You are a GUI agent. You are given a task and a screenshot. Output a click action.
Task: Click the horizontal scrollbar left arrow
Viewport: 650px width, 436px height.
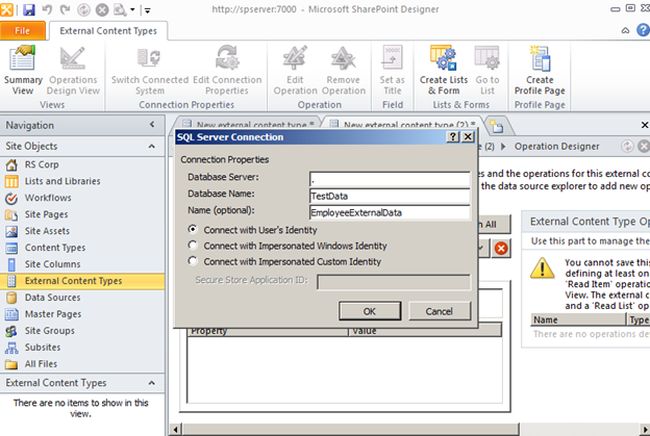tap(175, 429)
